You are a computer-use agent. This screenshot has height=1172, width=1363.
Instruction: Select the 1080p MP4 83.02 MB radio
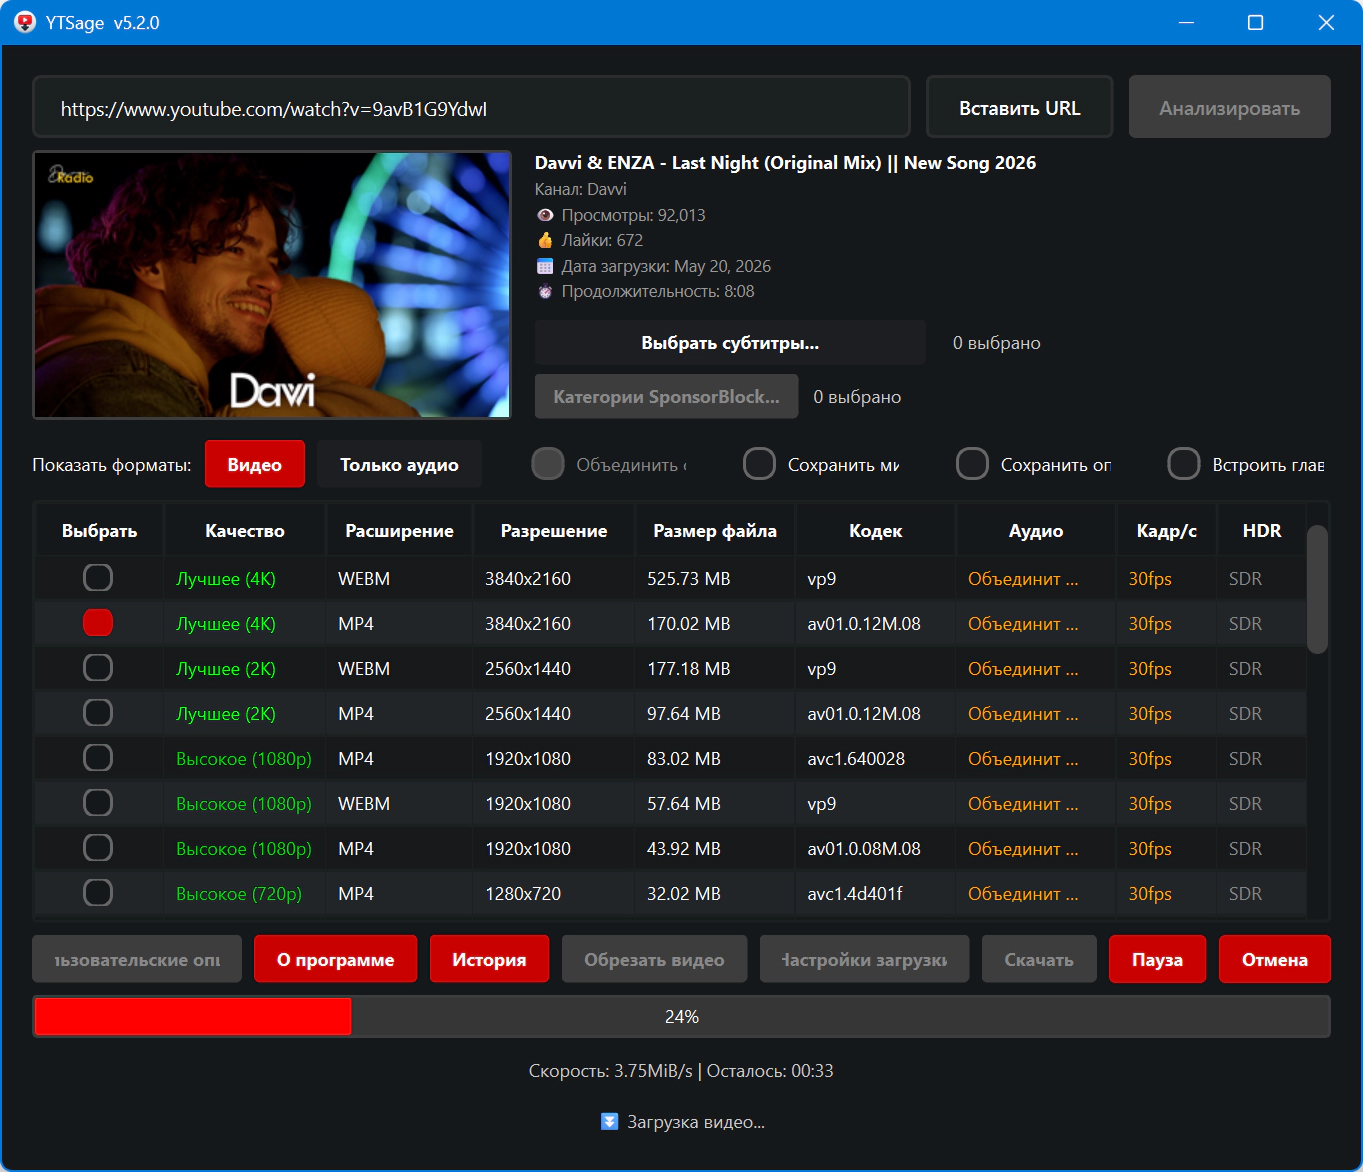[x=98, y=758]
